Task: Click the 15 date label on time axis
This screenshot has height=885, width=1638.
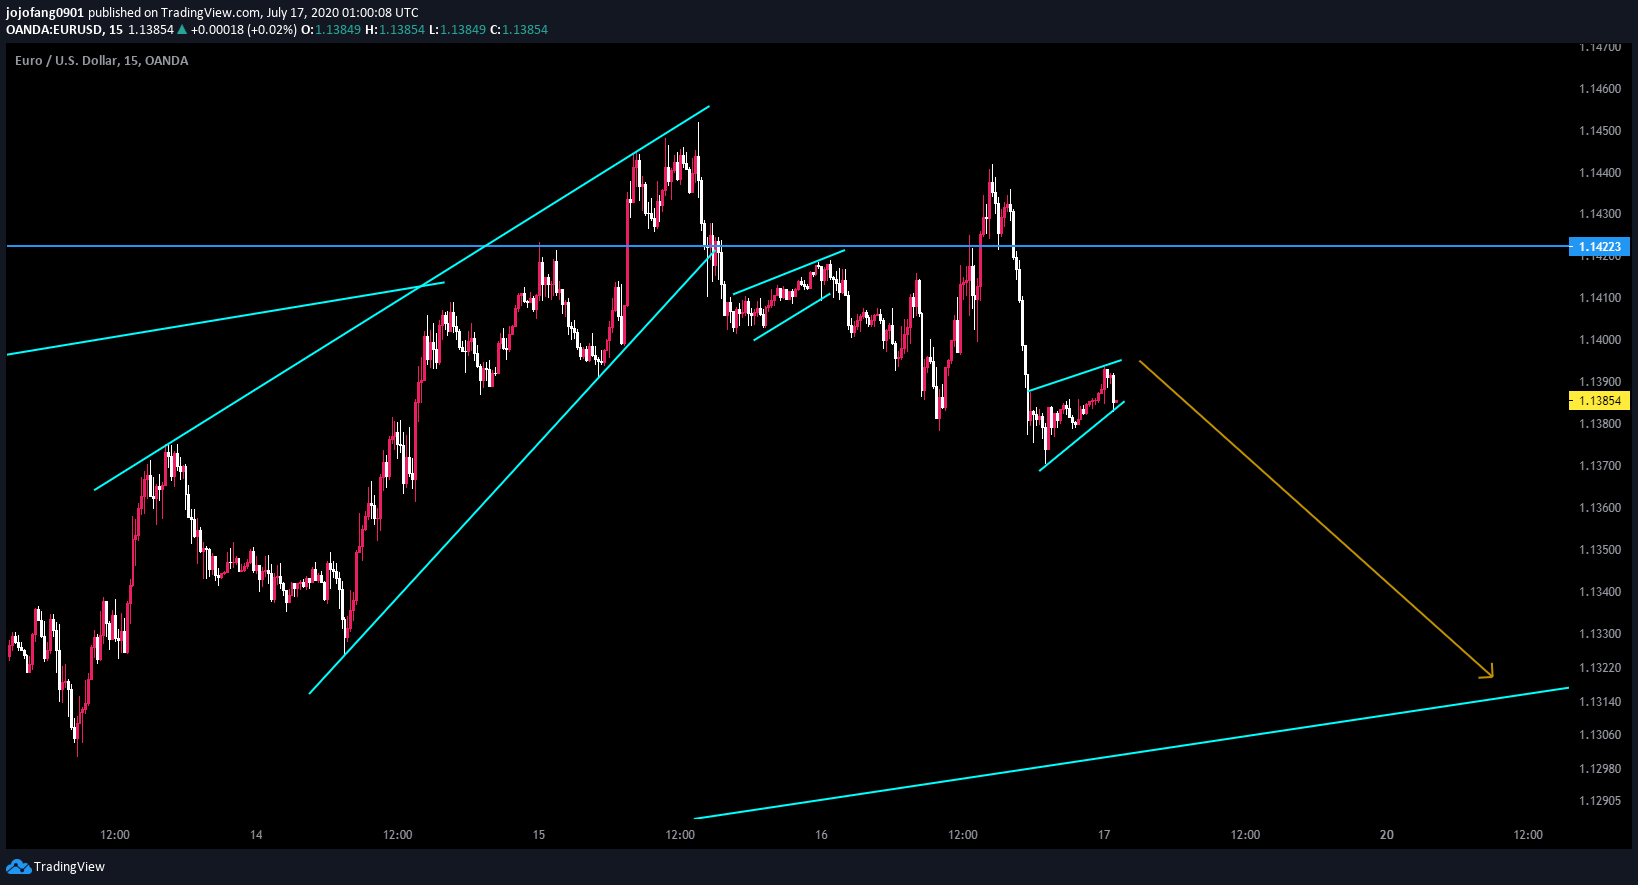Action: point(539,835)
